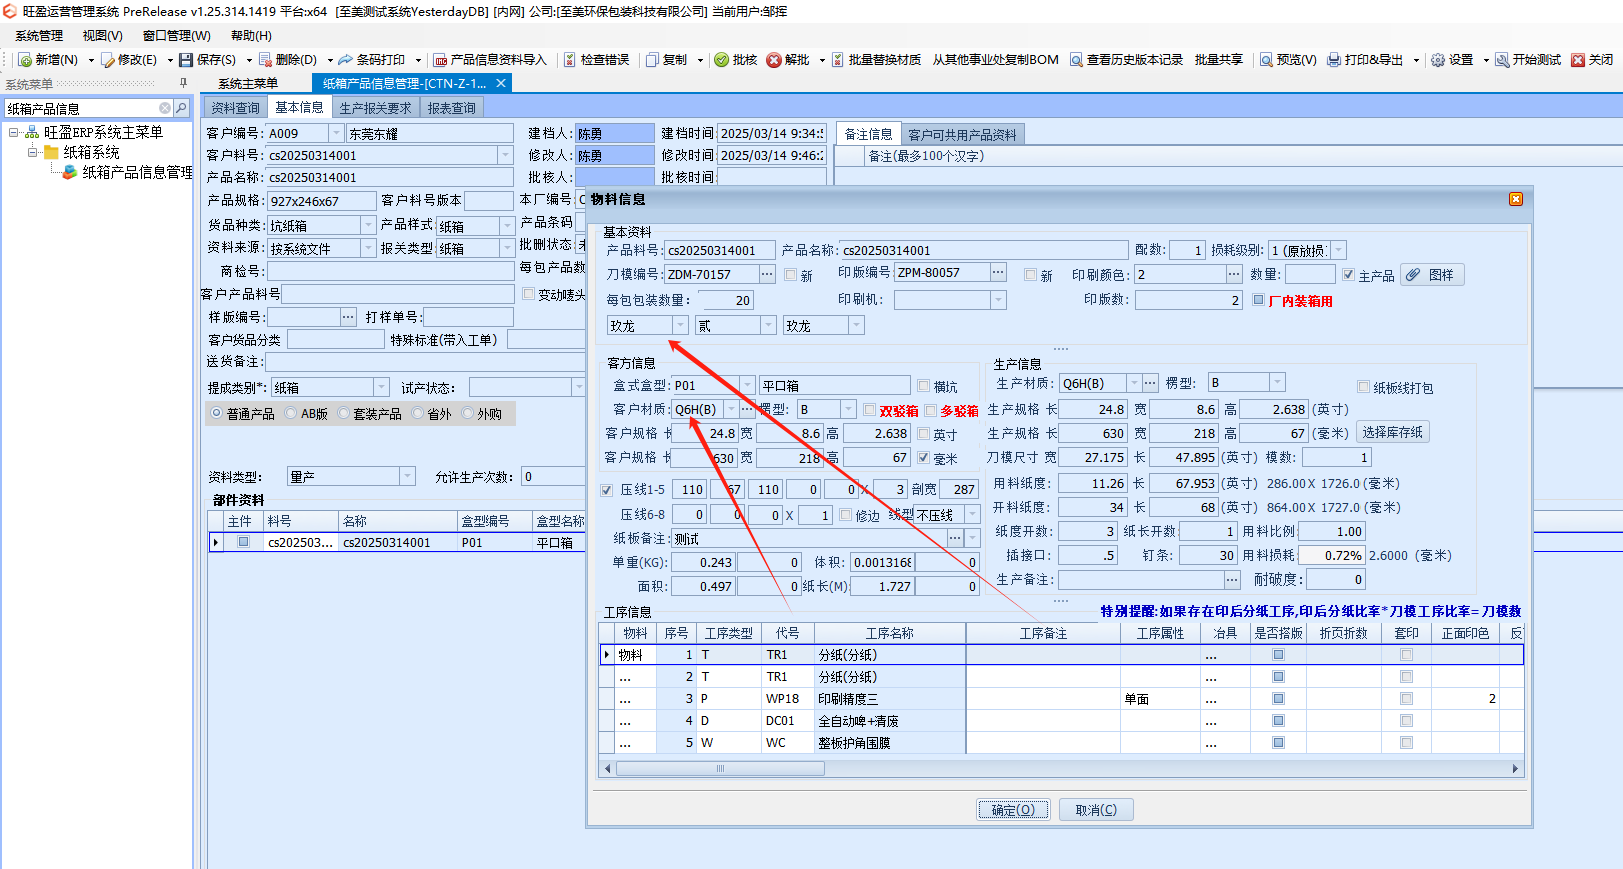The height and width of the screenshot is (869, 1623).
Task: Click the green 批核 approve icon
Action: (721, 60)
